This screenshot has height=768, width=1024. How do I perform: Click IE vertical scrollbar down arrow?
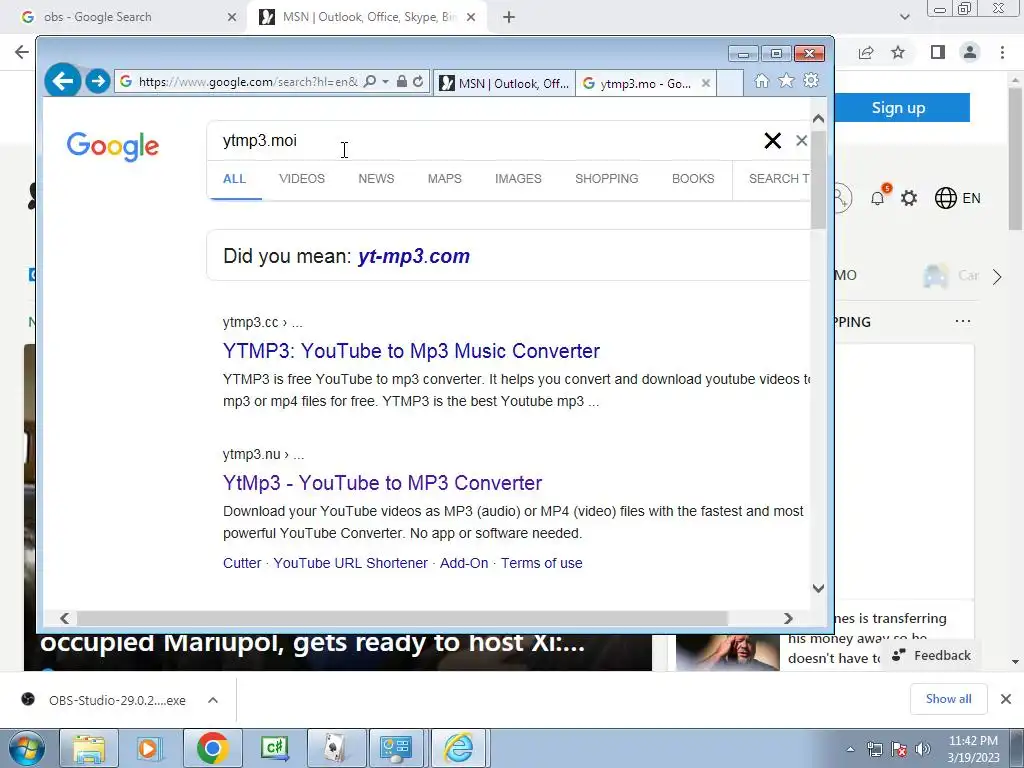tap(818, 588)
